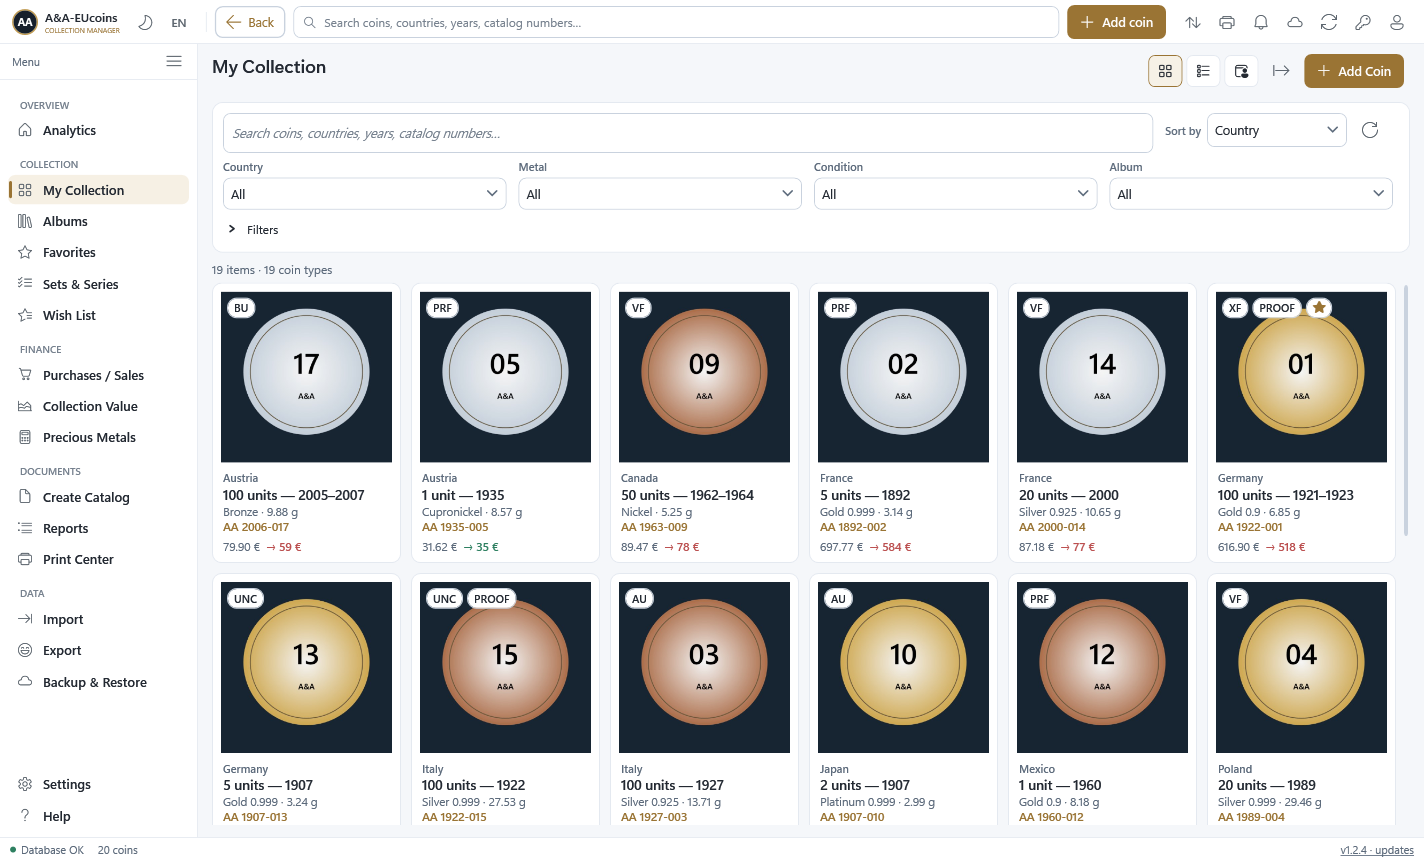Image resolution: width=1424 pixels, height=861 pixels.
Task: Open Purchases / Sales in the sidebar
Action: (x=98, y=376)
